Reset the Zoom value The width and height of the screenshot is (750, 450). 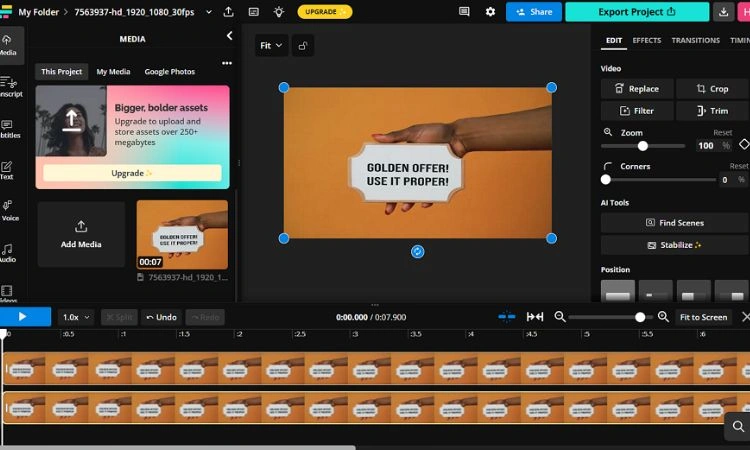click(x=722, y=132)
